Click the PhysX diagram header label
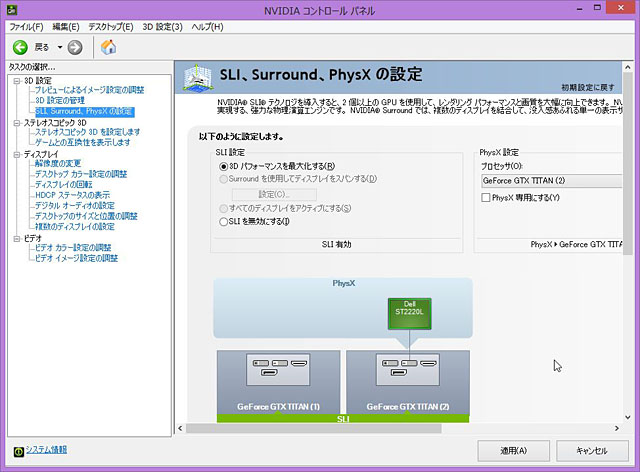Screen dimensions: 640x472 tap(344, 283)
